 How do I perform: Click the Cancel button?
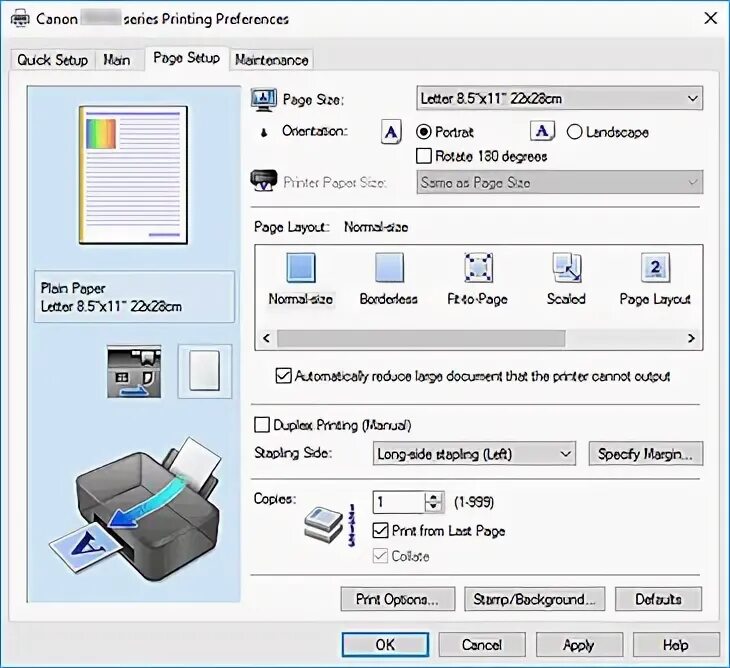(482, 645)
